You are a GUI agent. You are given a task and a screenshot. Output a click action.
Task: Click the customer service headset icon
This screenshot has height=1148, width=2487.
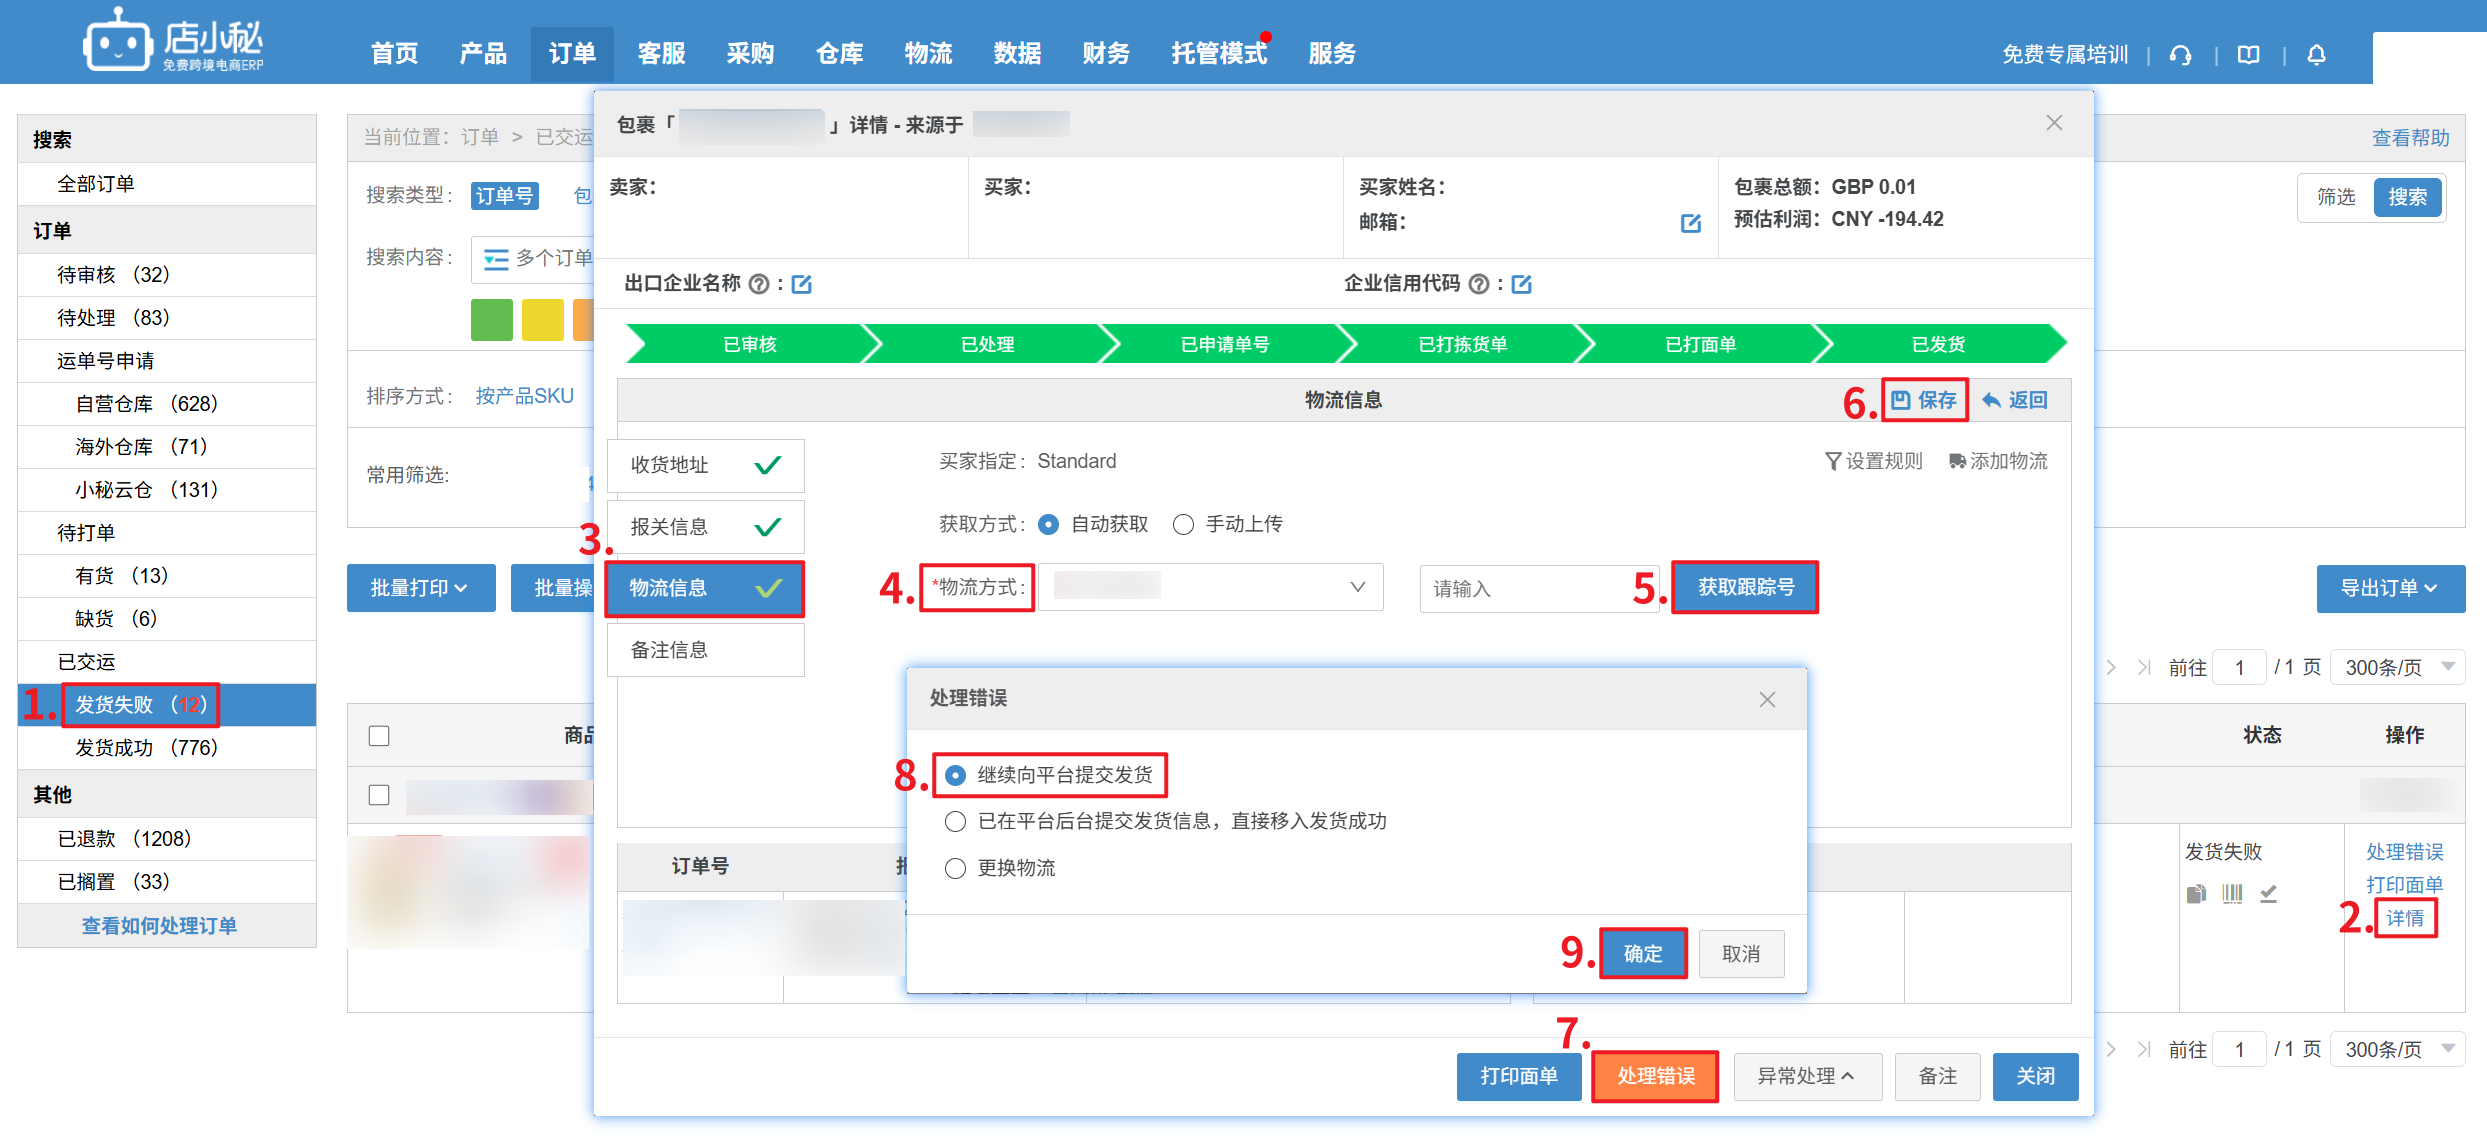coord(2181,55)
